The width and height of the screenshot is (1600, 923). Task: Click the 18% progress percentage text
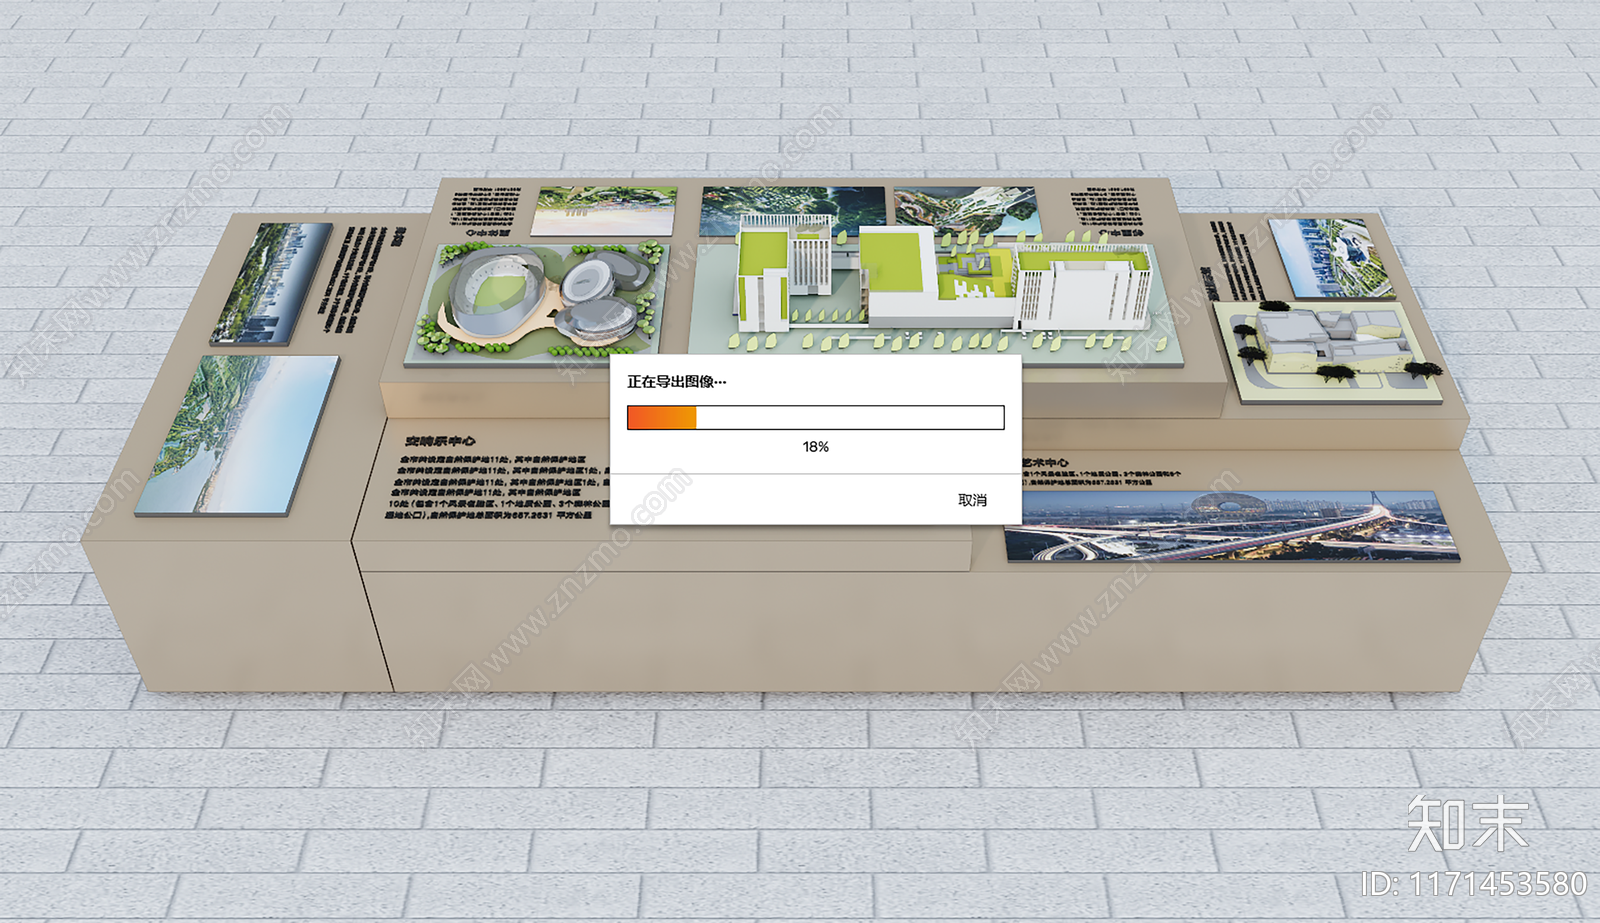click(x=815, y=447)
